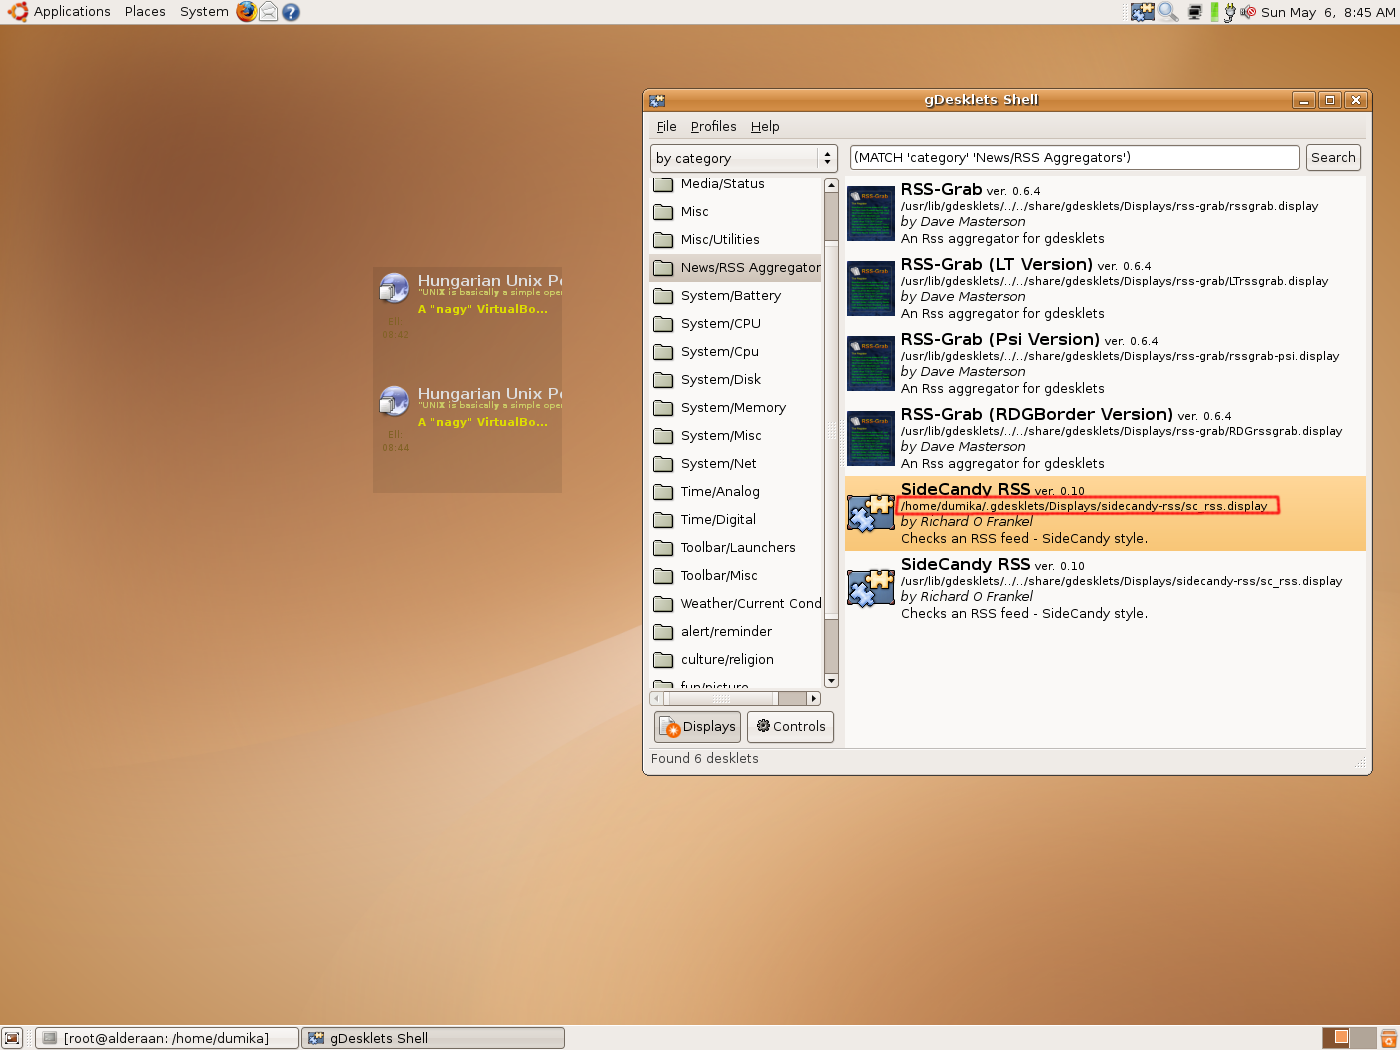
Task: Open the Help menu in gDesklets Shell
Action: click(765, 127)
